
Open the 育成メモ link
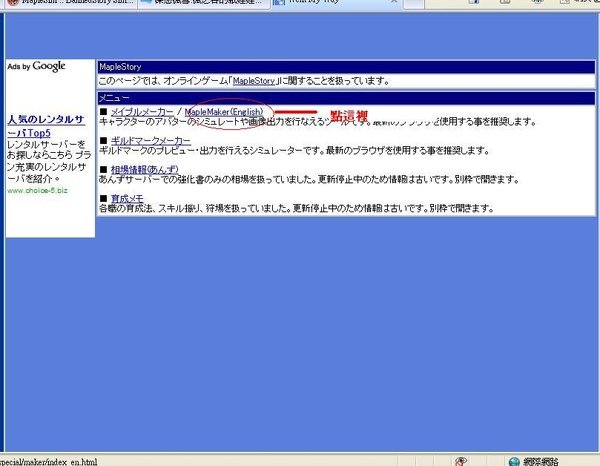[127, 198]
